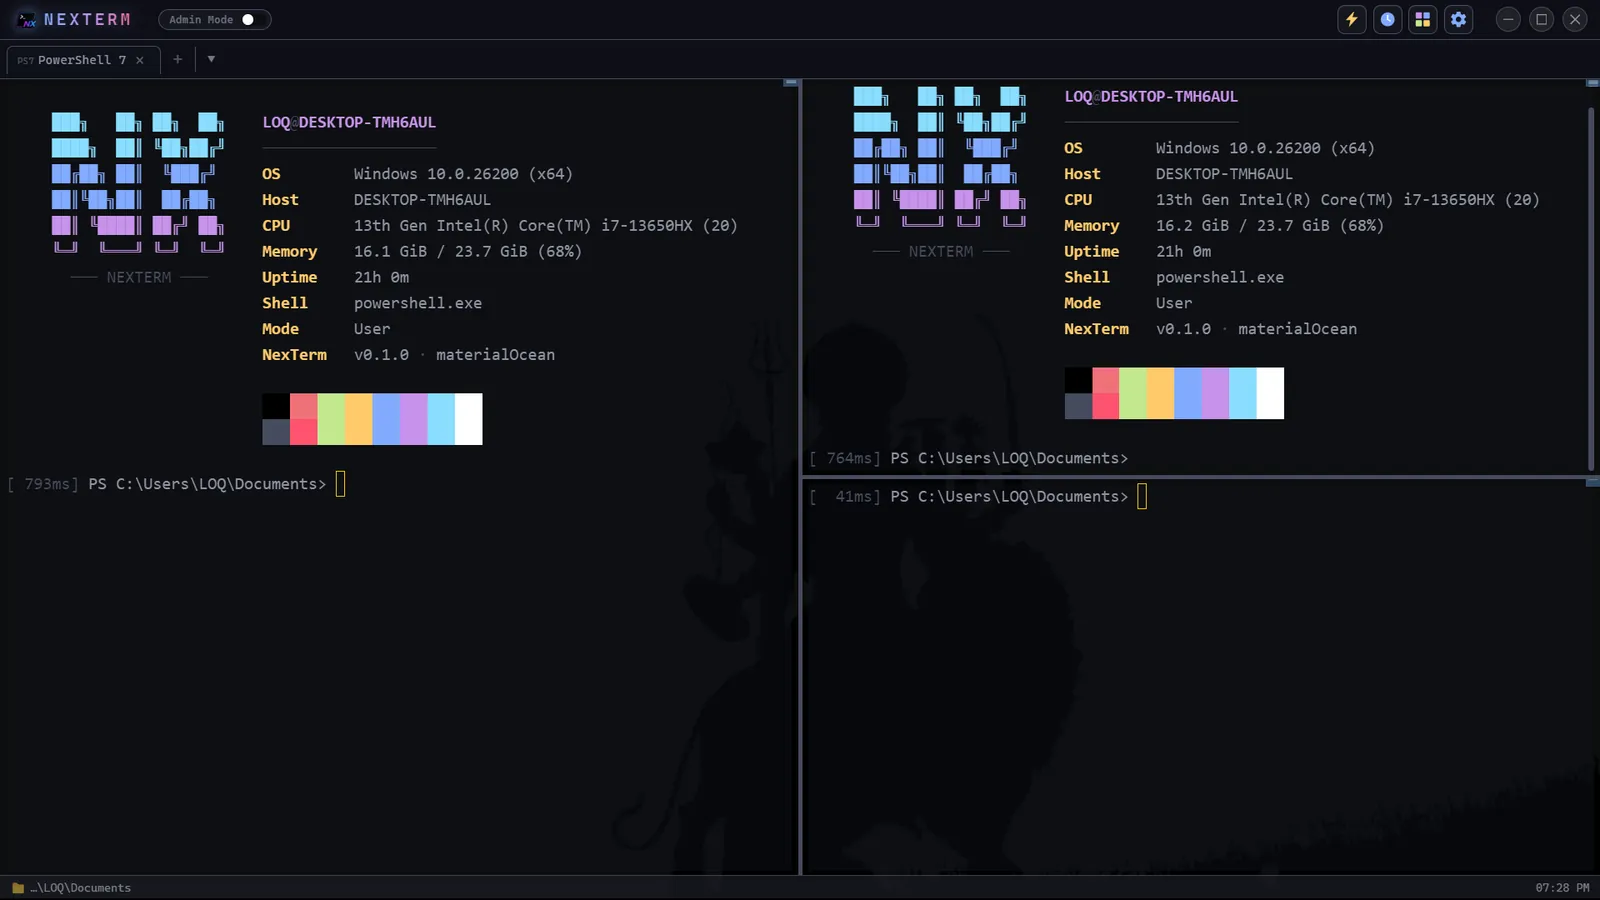Click the cursor in the 41ms prompt
1600x900 pixels.
coord(1142,496)
